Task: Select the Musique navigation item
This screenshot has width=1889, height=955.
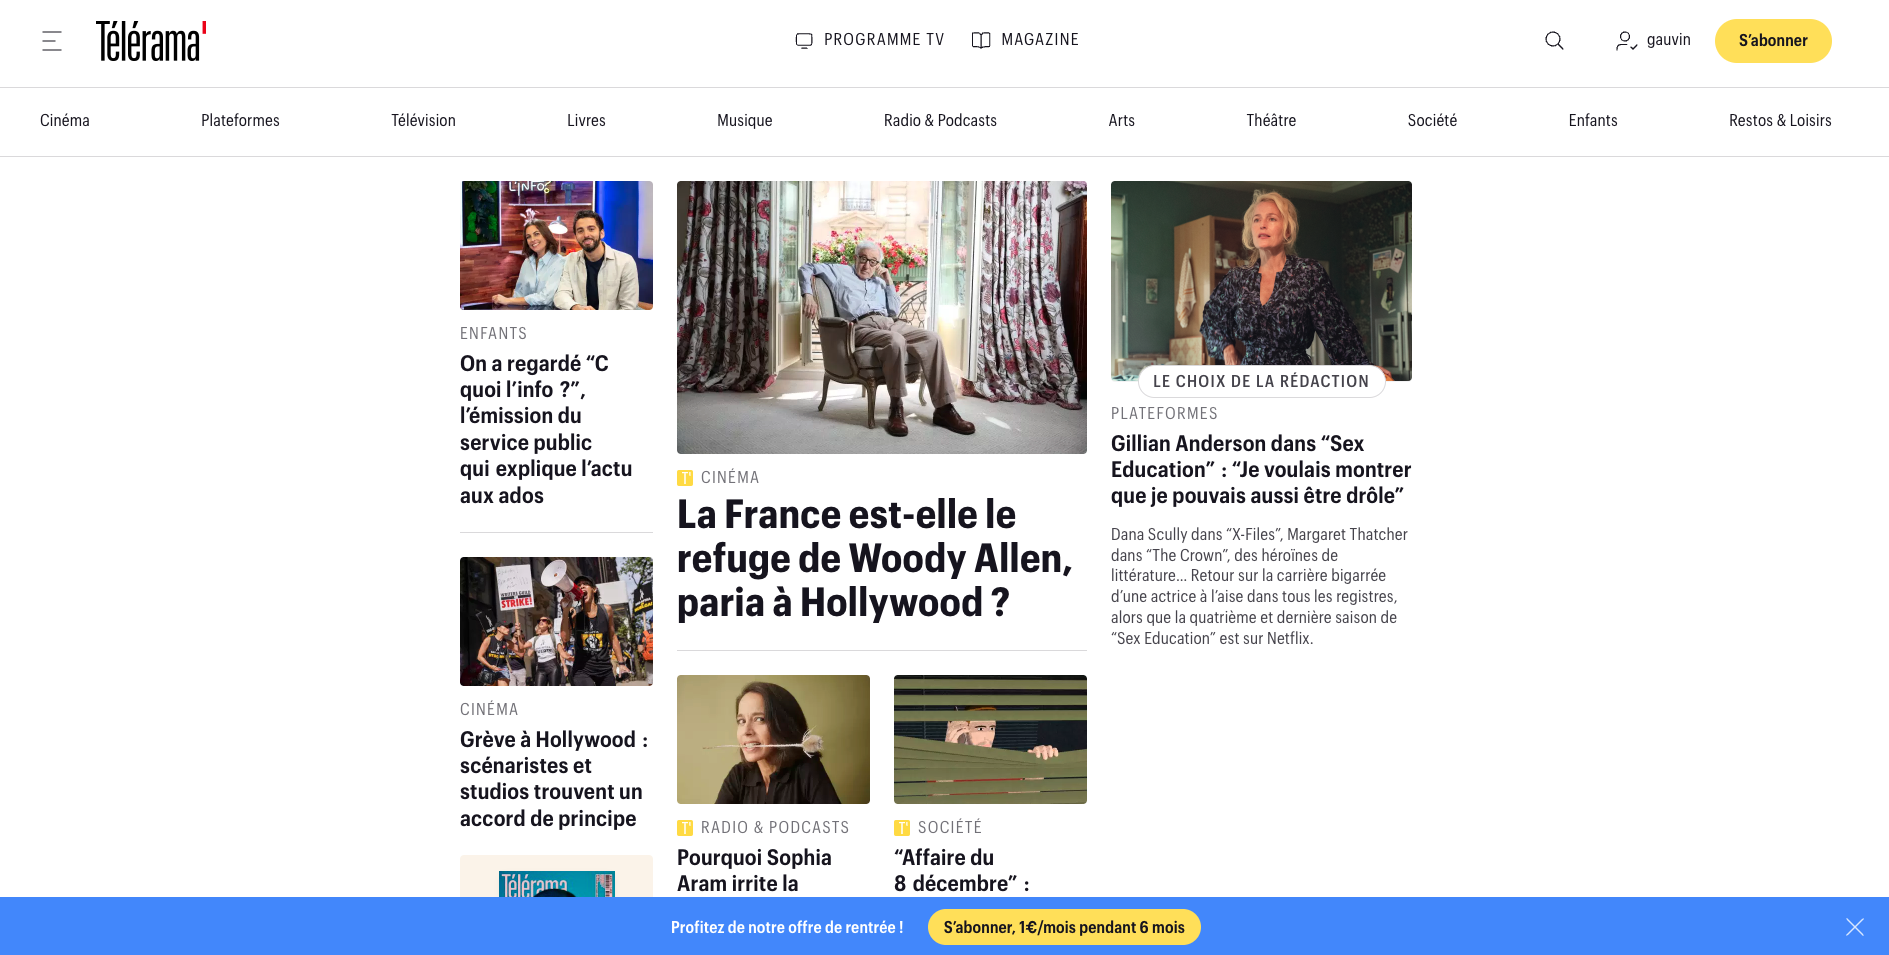Action: pyautogui.click(x=744, y=121)
